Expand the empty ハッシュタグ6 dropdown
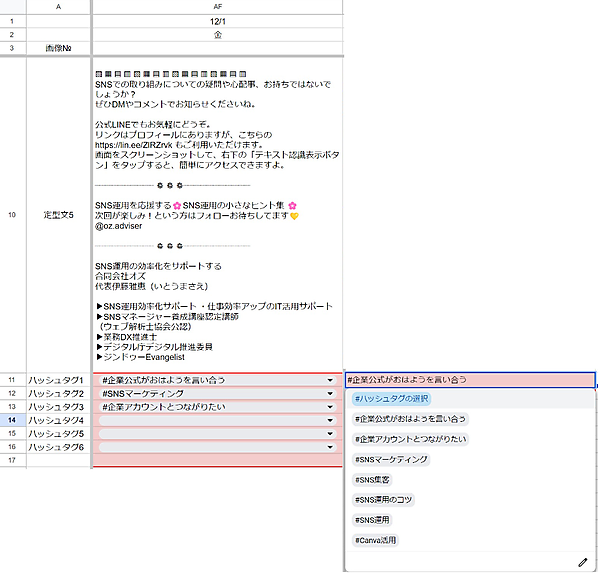Viewport: 600px width, 574px height. (x=330, y=449)
